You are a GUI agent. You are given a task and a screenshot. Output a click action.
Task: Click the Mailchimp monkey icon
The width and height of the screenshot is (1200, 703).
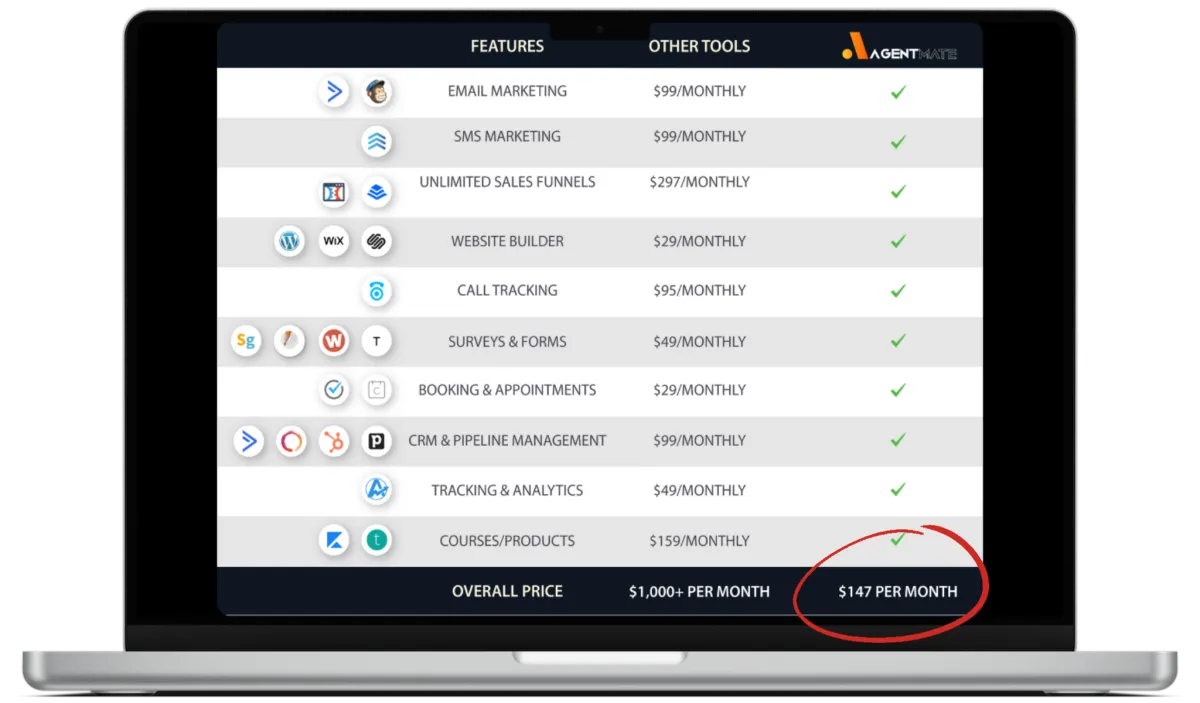point(377,92)
